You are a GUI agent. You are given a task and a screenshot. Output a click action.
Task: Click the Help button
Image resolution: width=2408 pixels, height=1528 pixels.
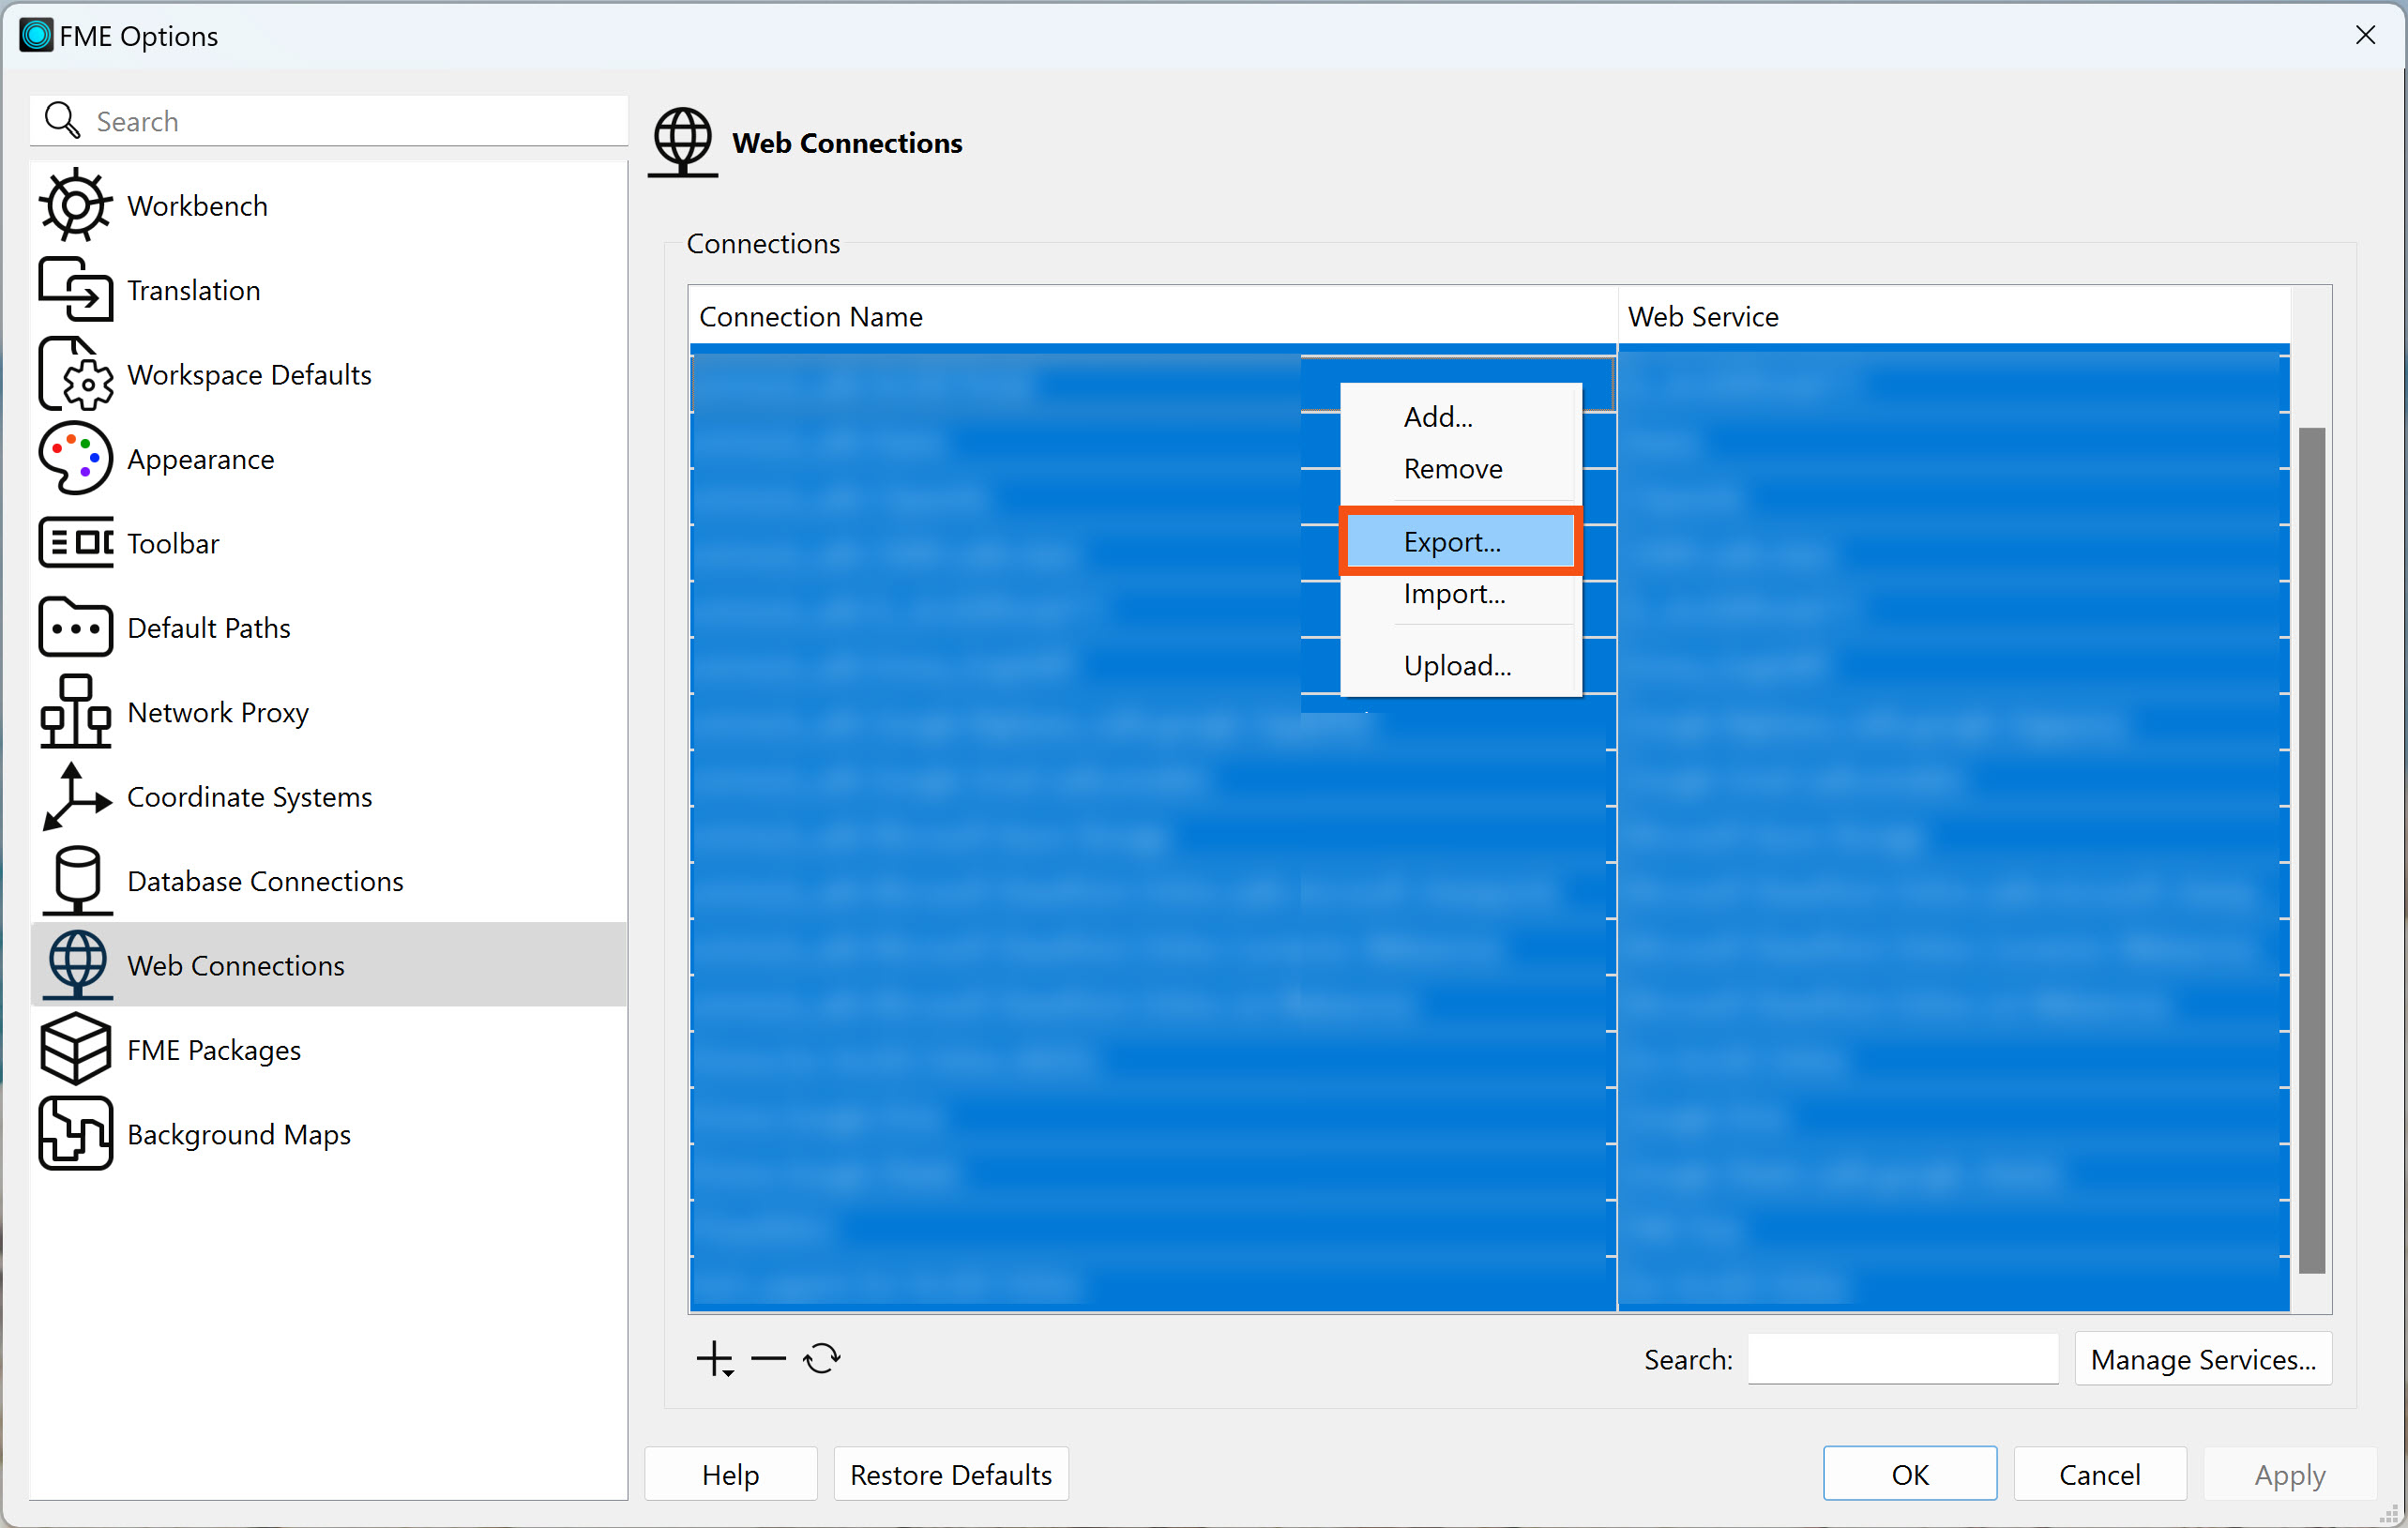tap(731, 1474)
